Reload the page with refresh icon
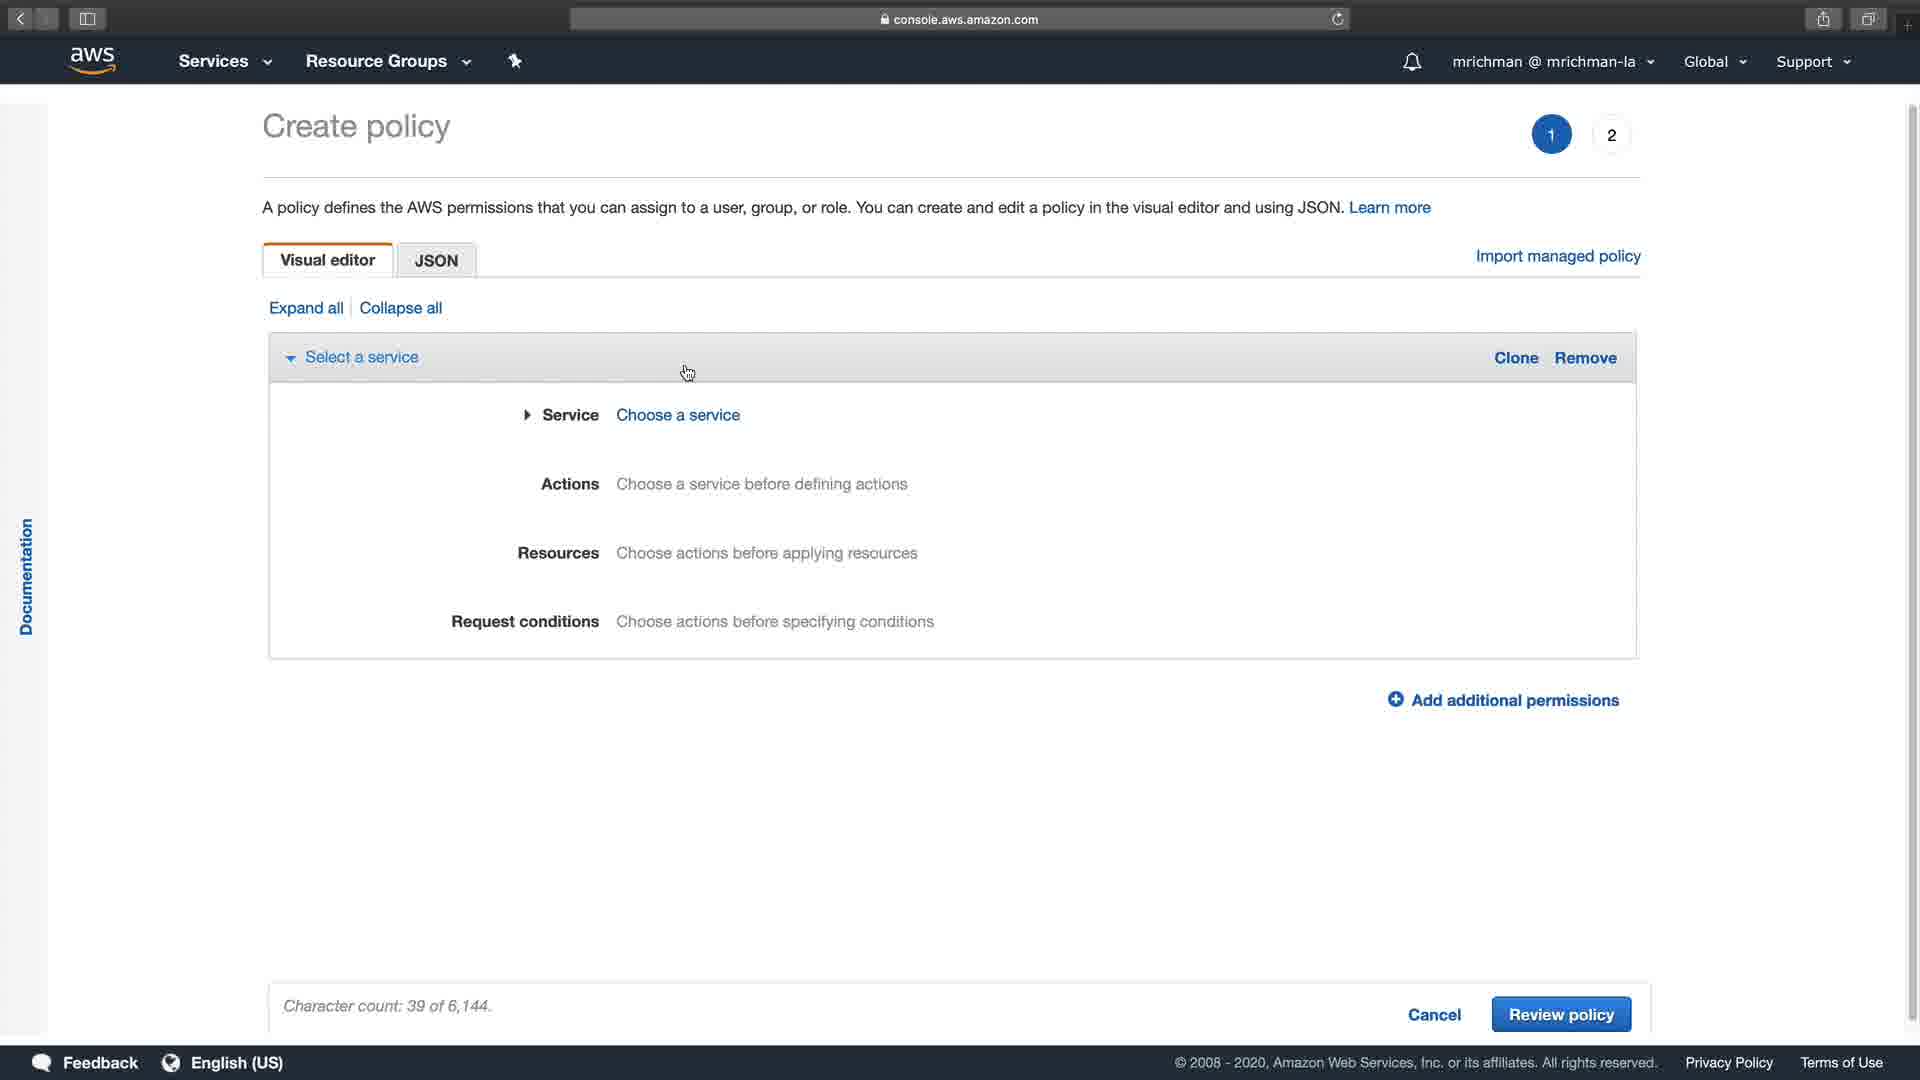 coord(1337,19)
